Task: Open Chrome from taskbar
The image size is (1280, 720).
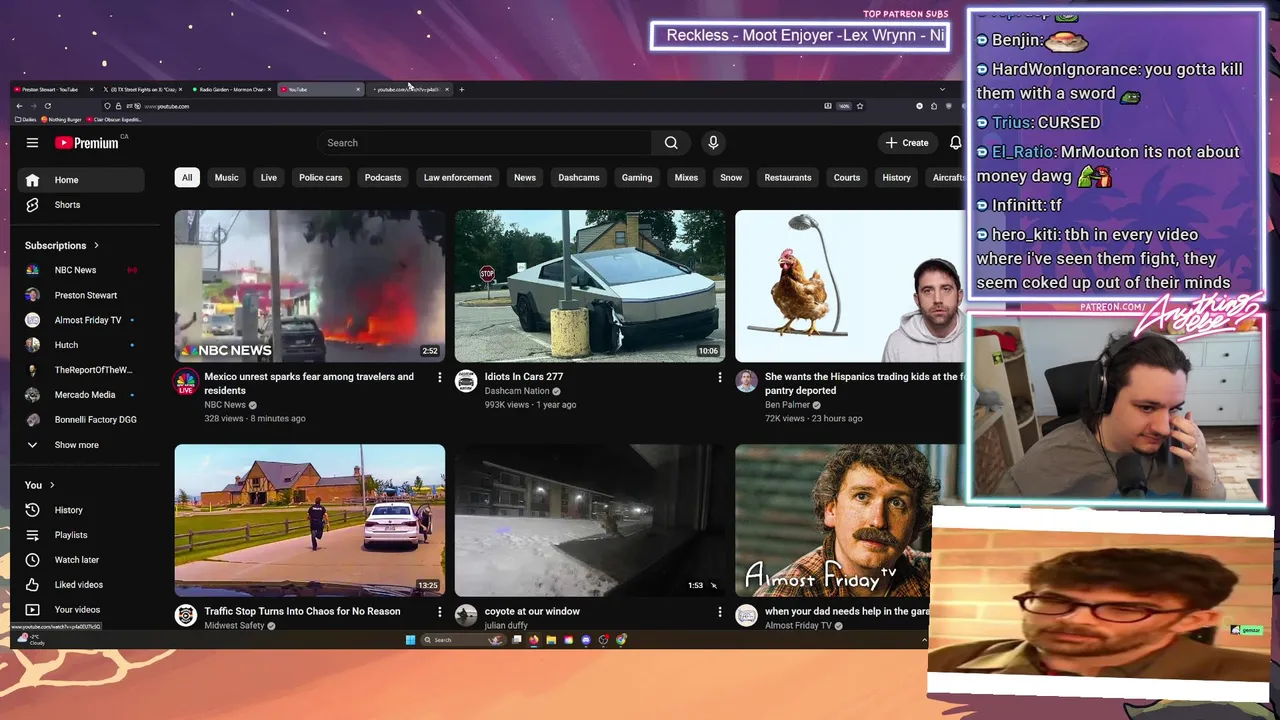Action: click(x=621, y=640)
